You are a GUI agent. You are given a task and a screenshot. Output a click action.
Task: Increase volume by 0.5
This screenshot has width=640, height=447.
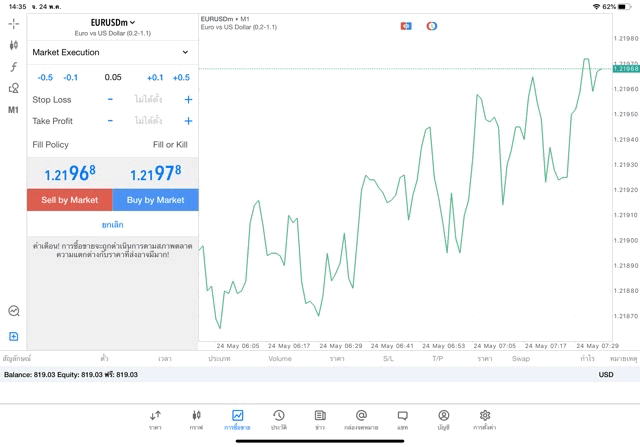[x=181, y=78]
